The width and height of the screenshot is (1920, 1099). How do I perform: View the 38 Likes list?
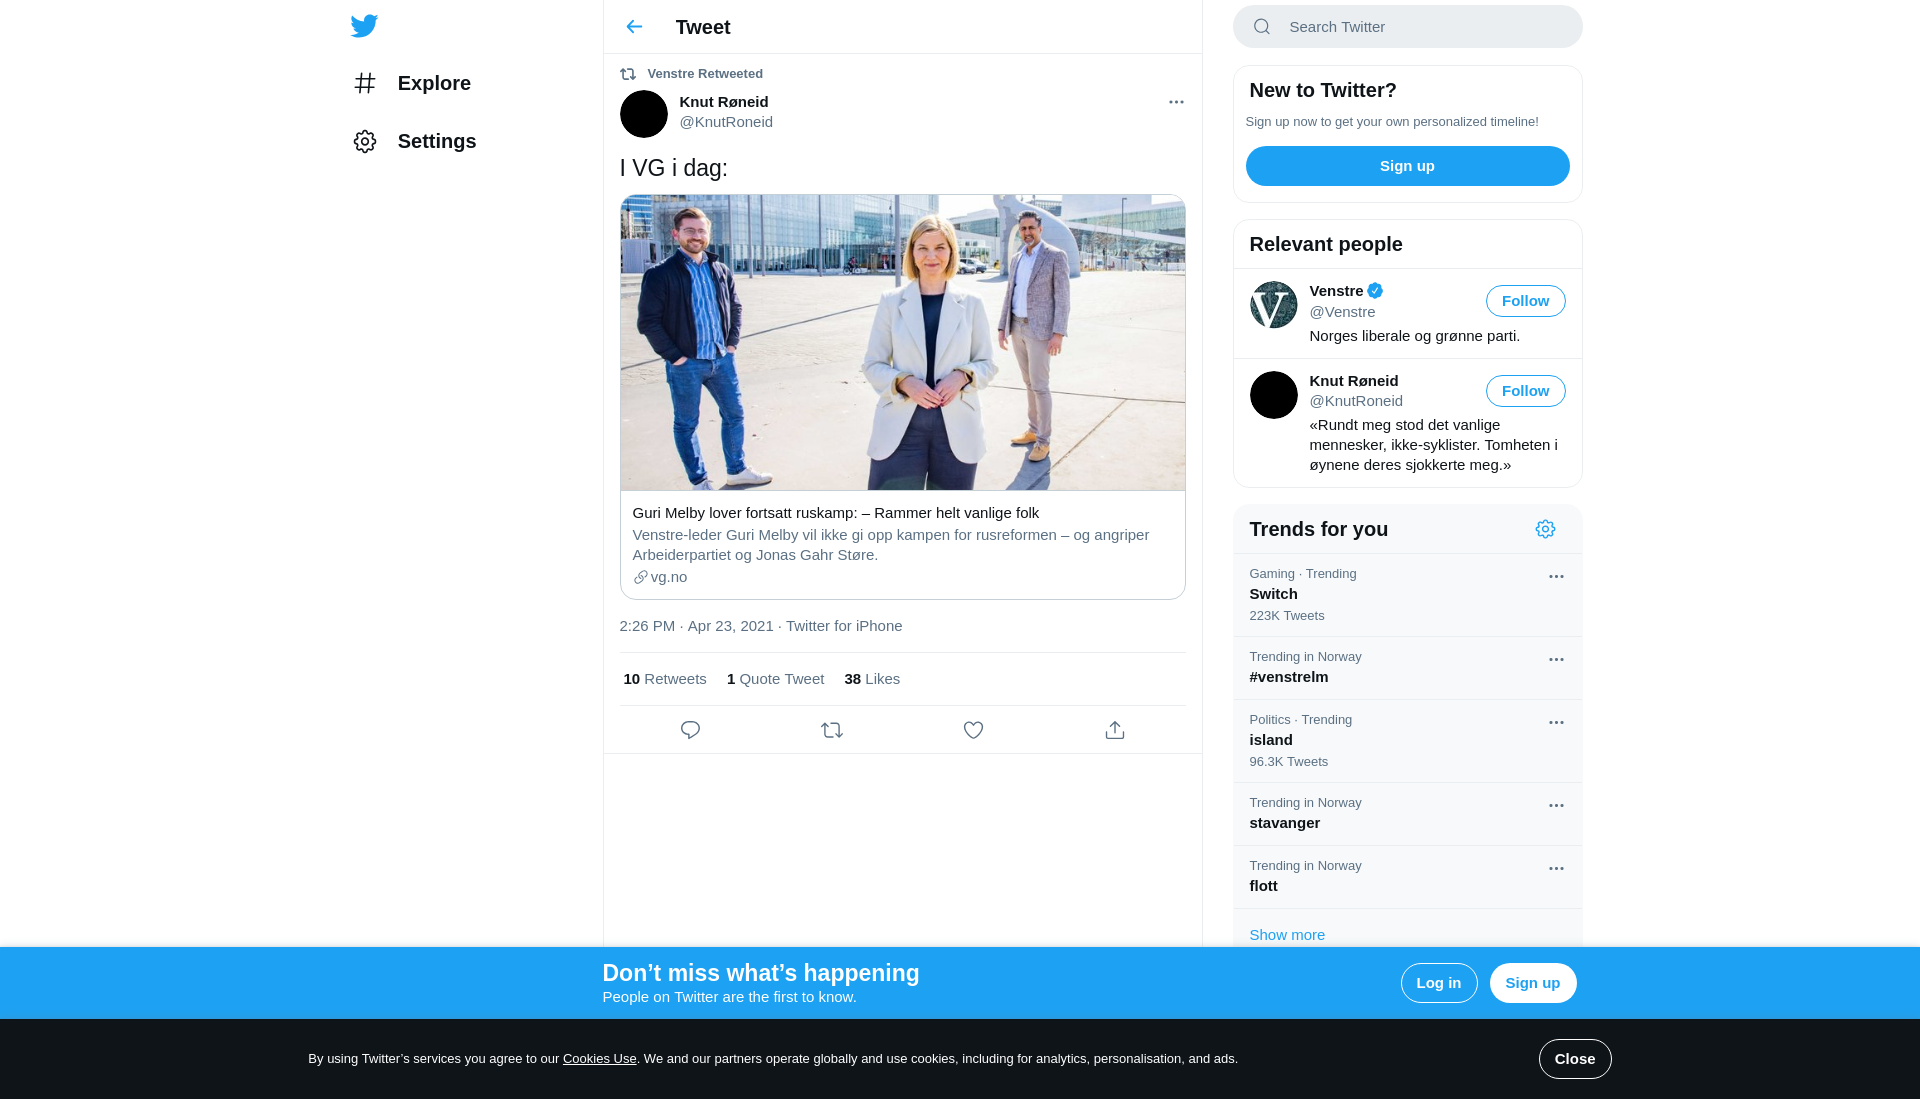[x=872, y=679]
